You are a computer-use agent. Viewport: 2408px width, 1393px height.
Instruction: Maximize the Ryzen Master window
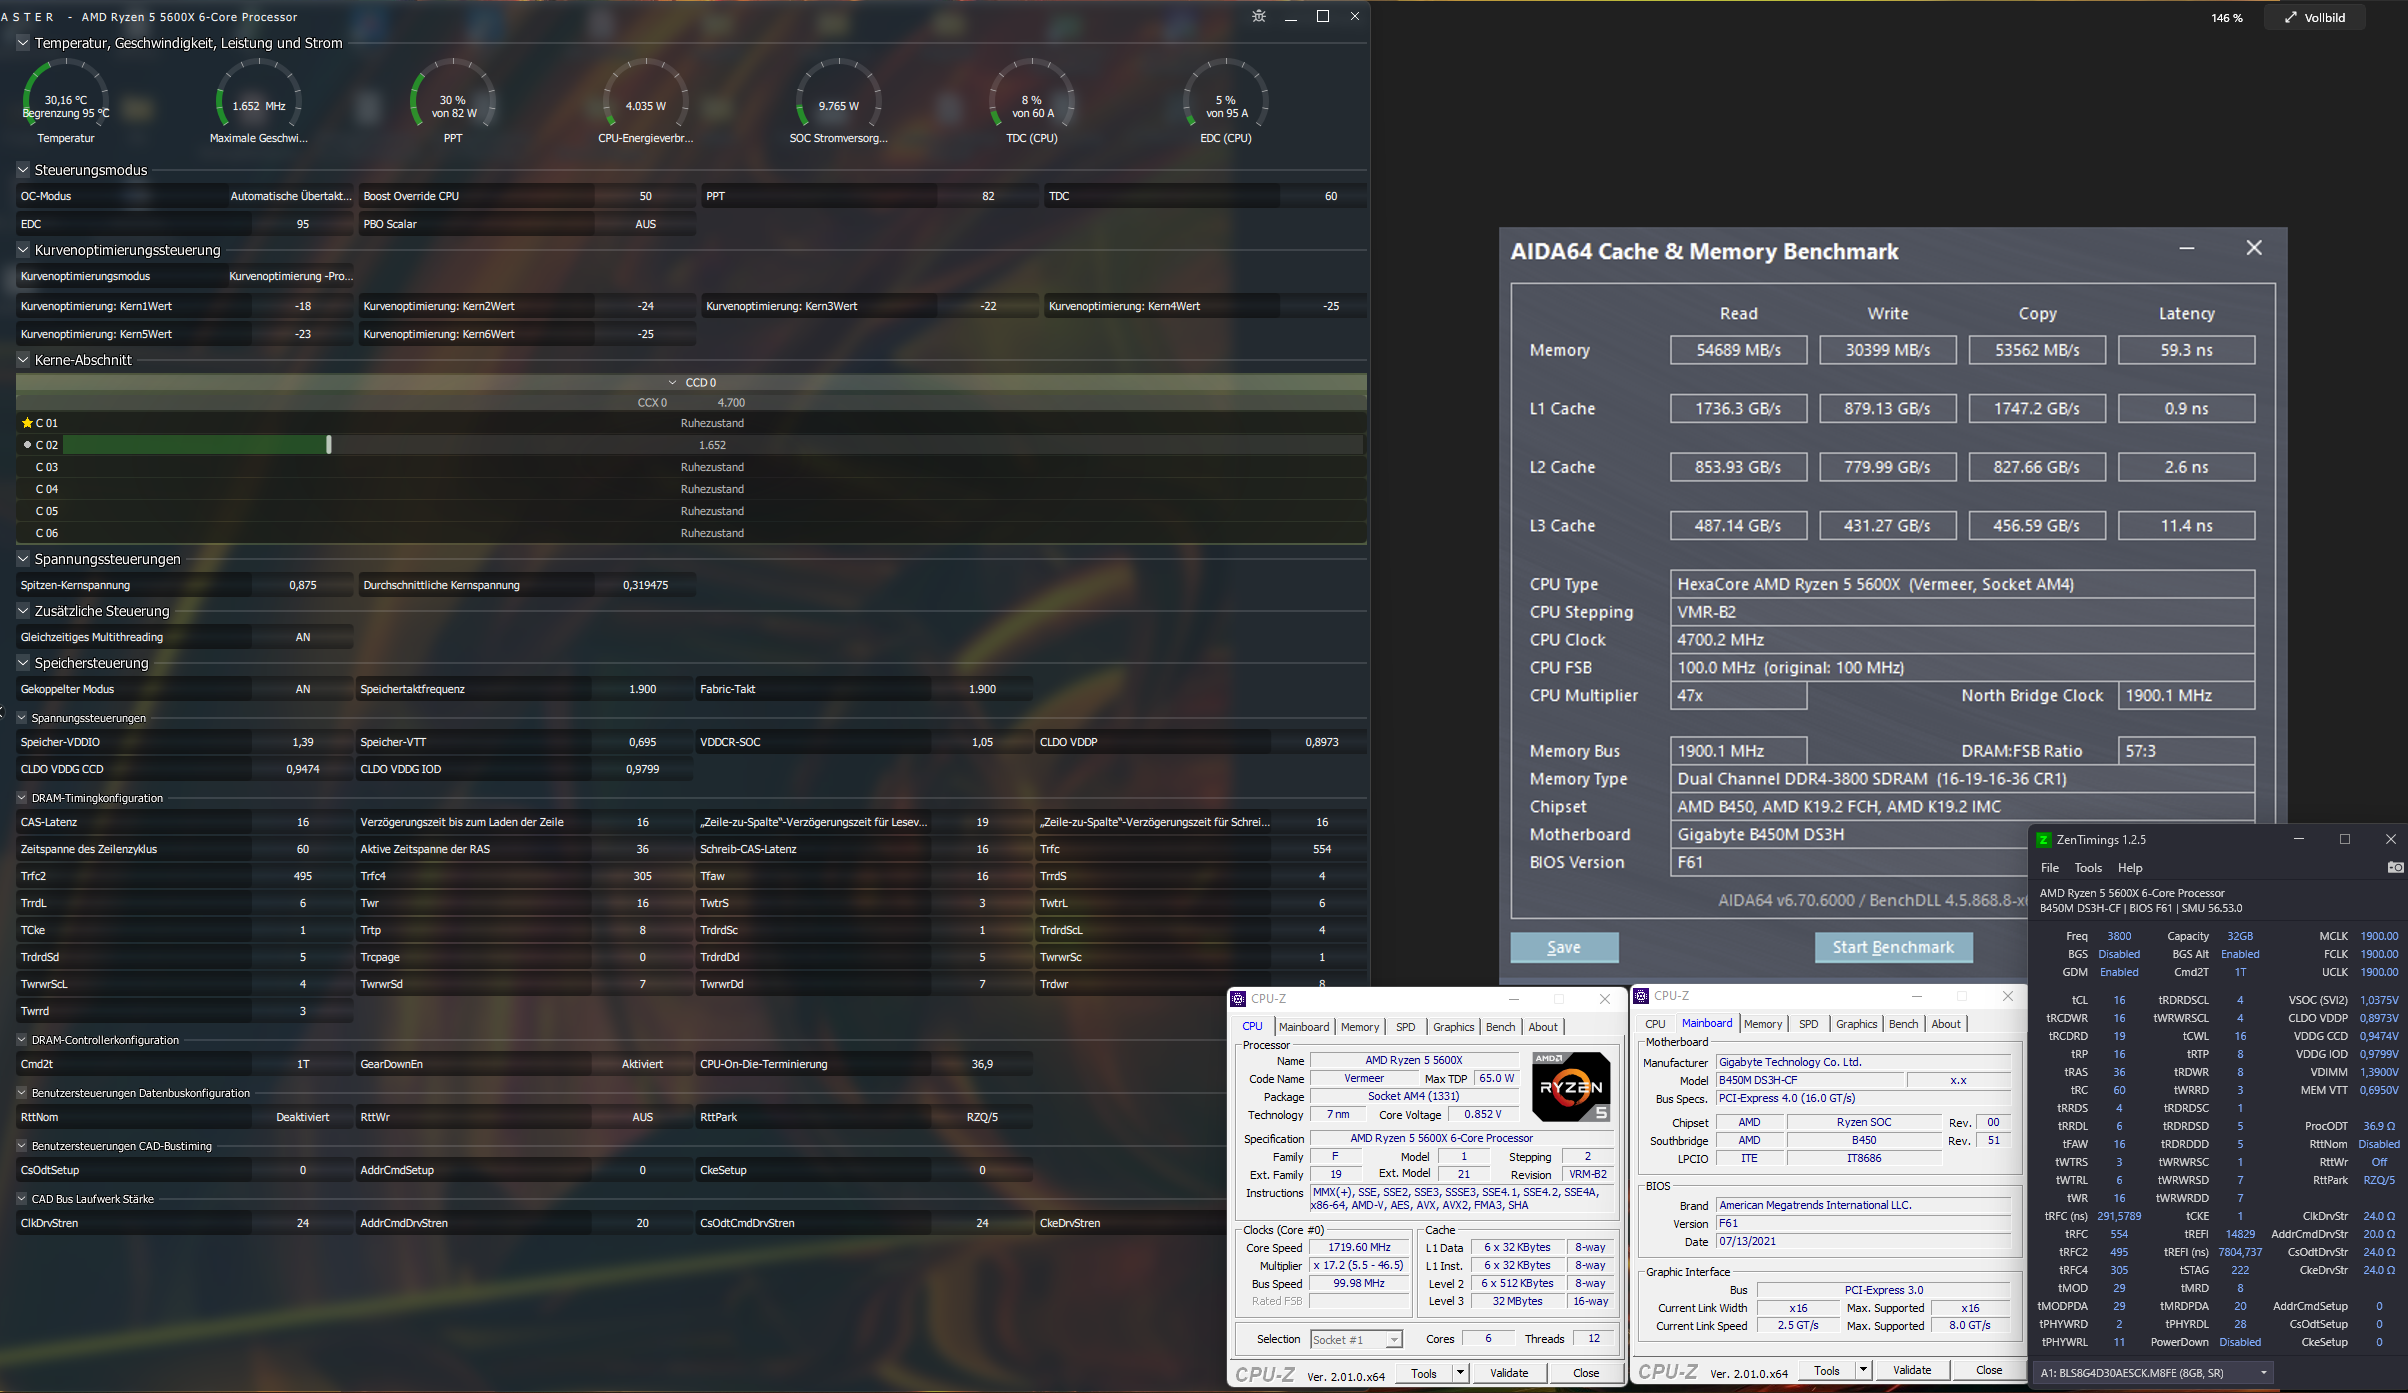[x=1323, y=16]
